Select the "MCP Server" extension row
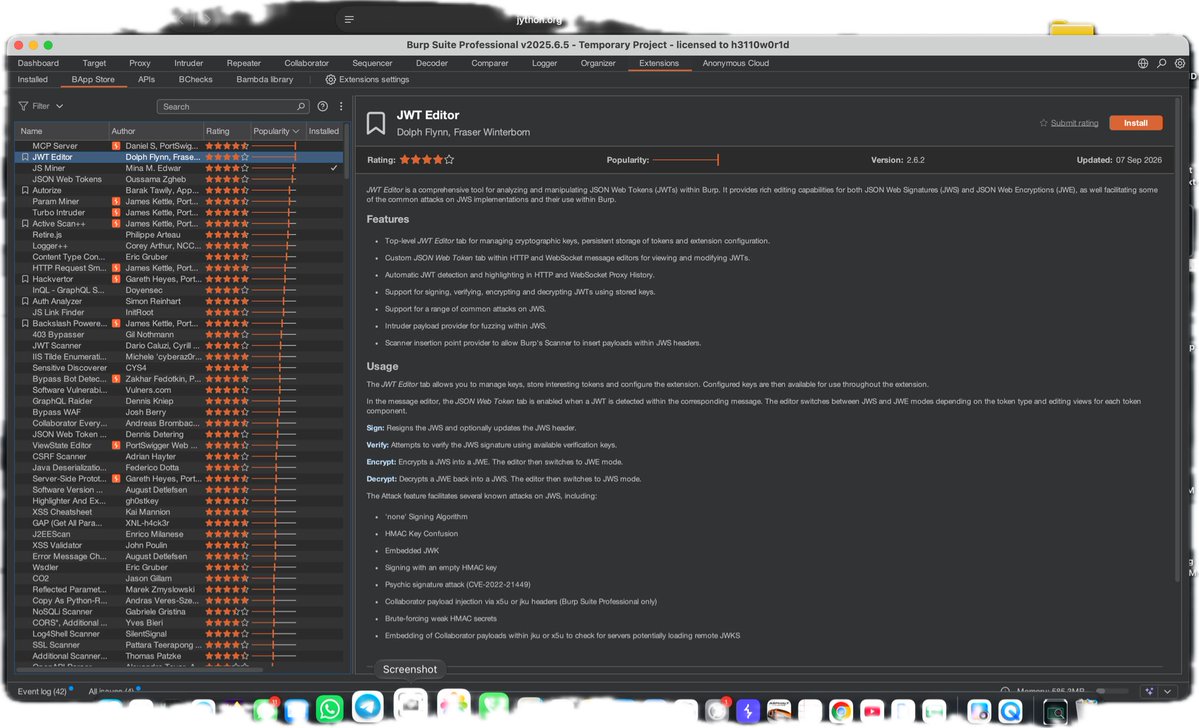This screenshot has height=728, width=1199. click(179, 145)
